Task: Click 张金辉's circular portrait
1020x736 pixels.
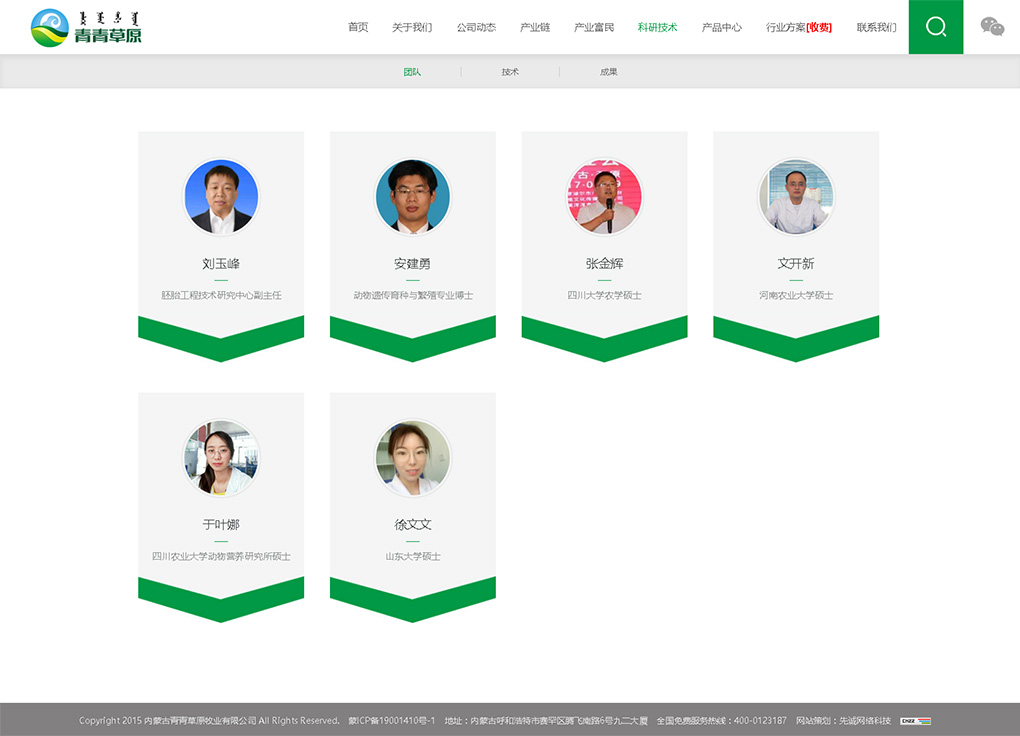Action: pyautogui.click(x=604, y=197)
